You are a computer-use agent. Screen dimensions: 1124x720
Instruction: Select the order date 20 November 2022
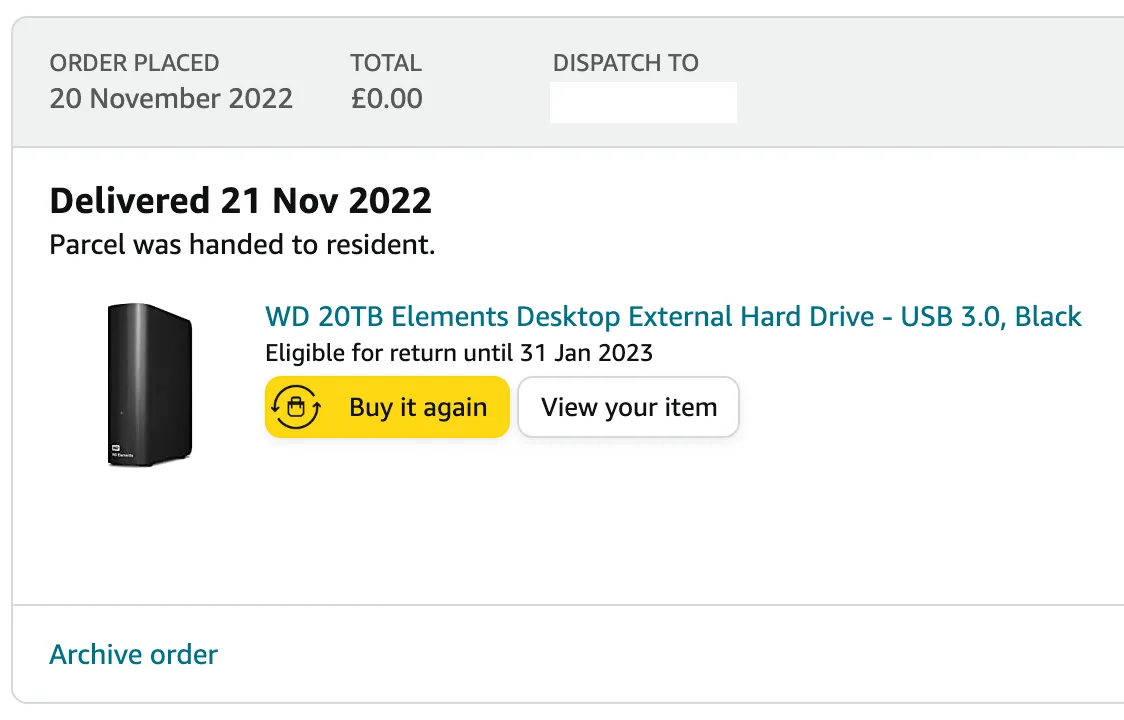pos(171,98)
